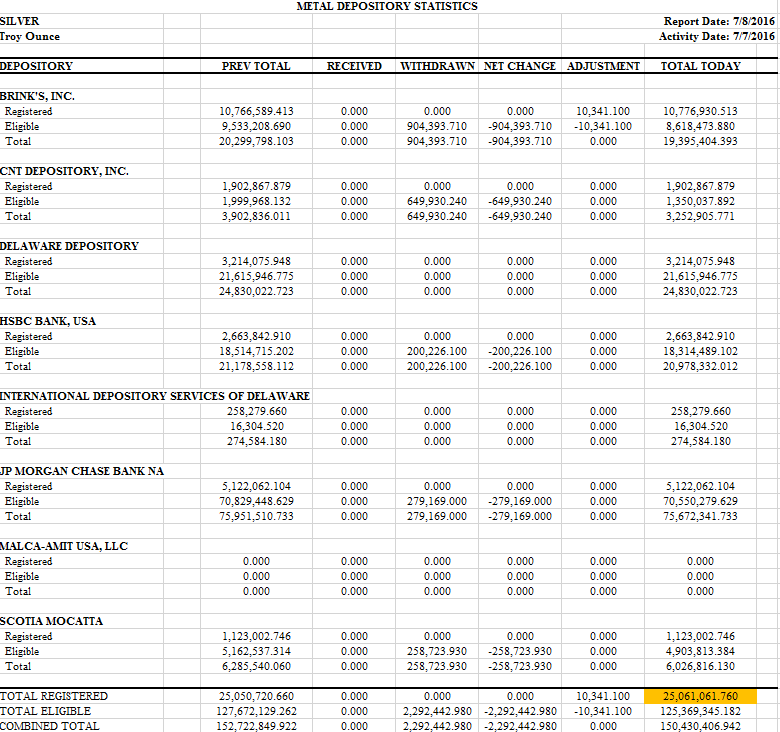Click INTERNATIONAL DEPOSITORY SERVICES OF DELAWARE heading

pos(155,396)
